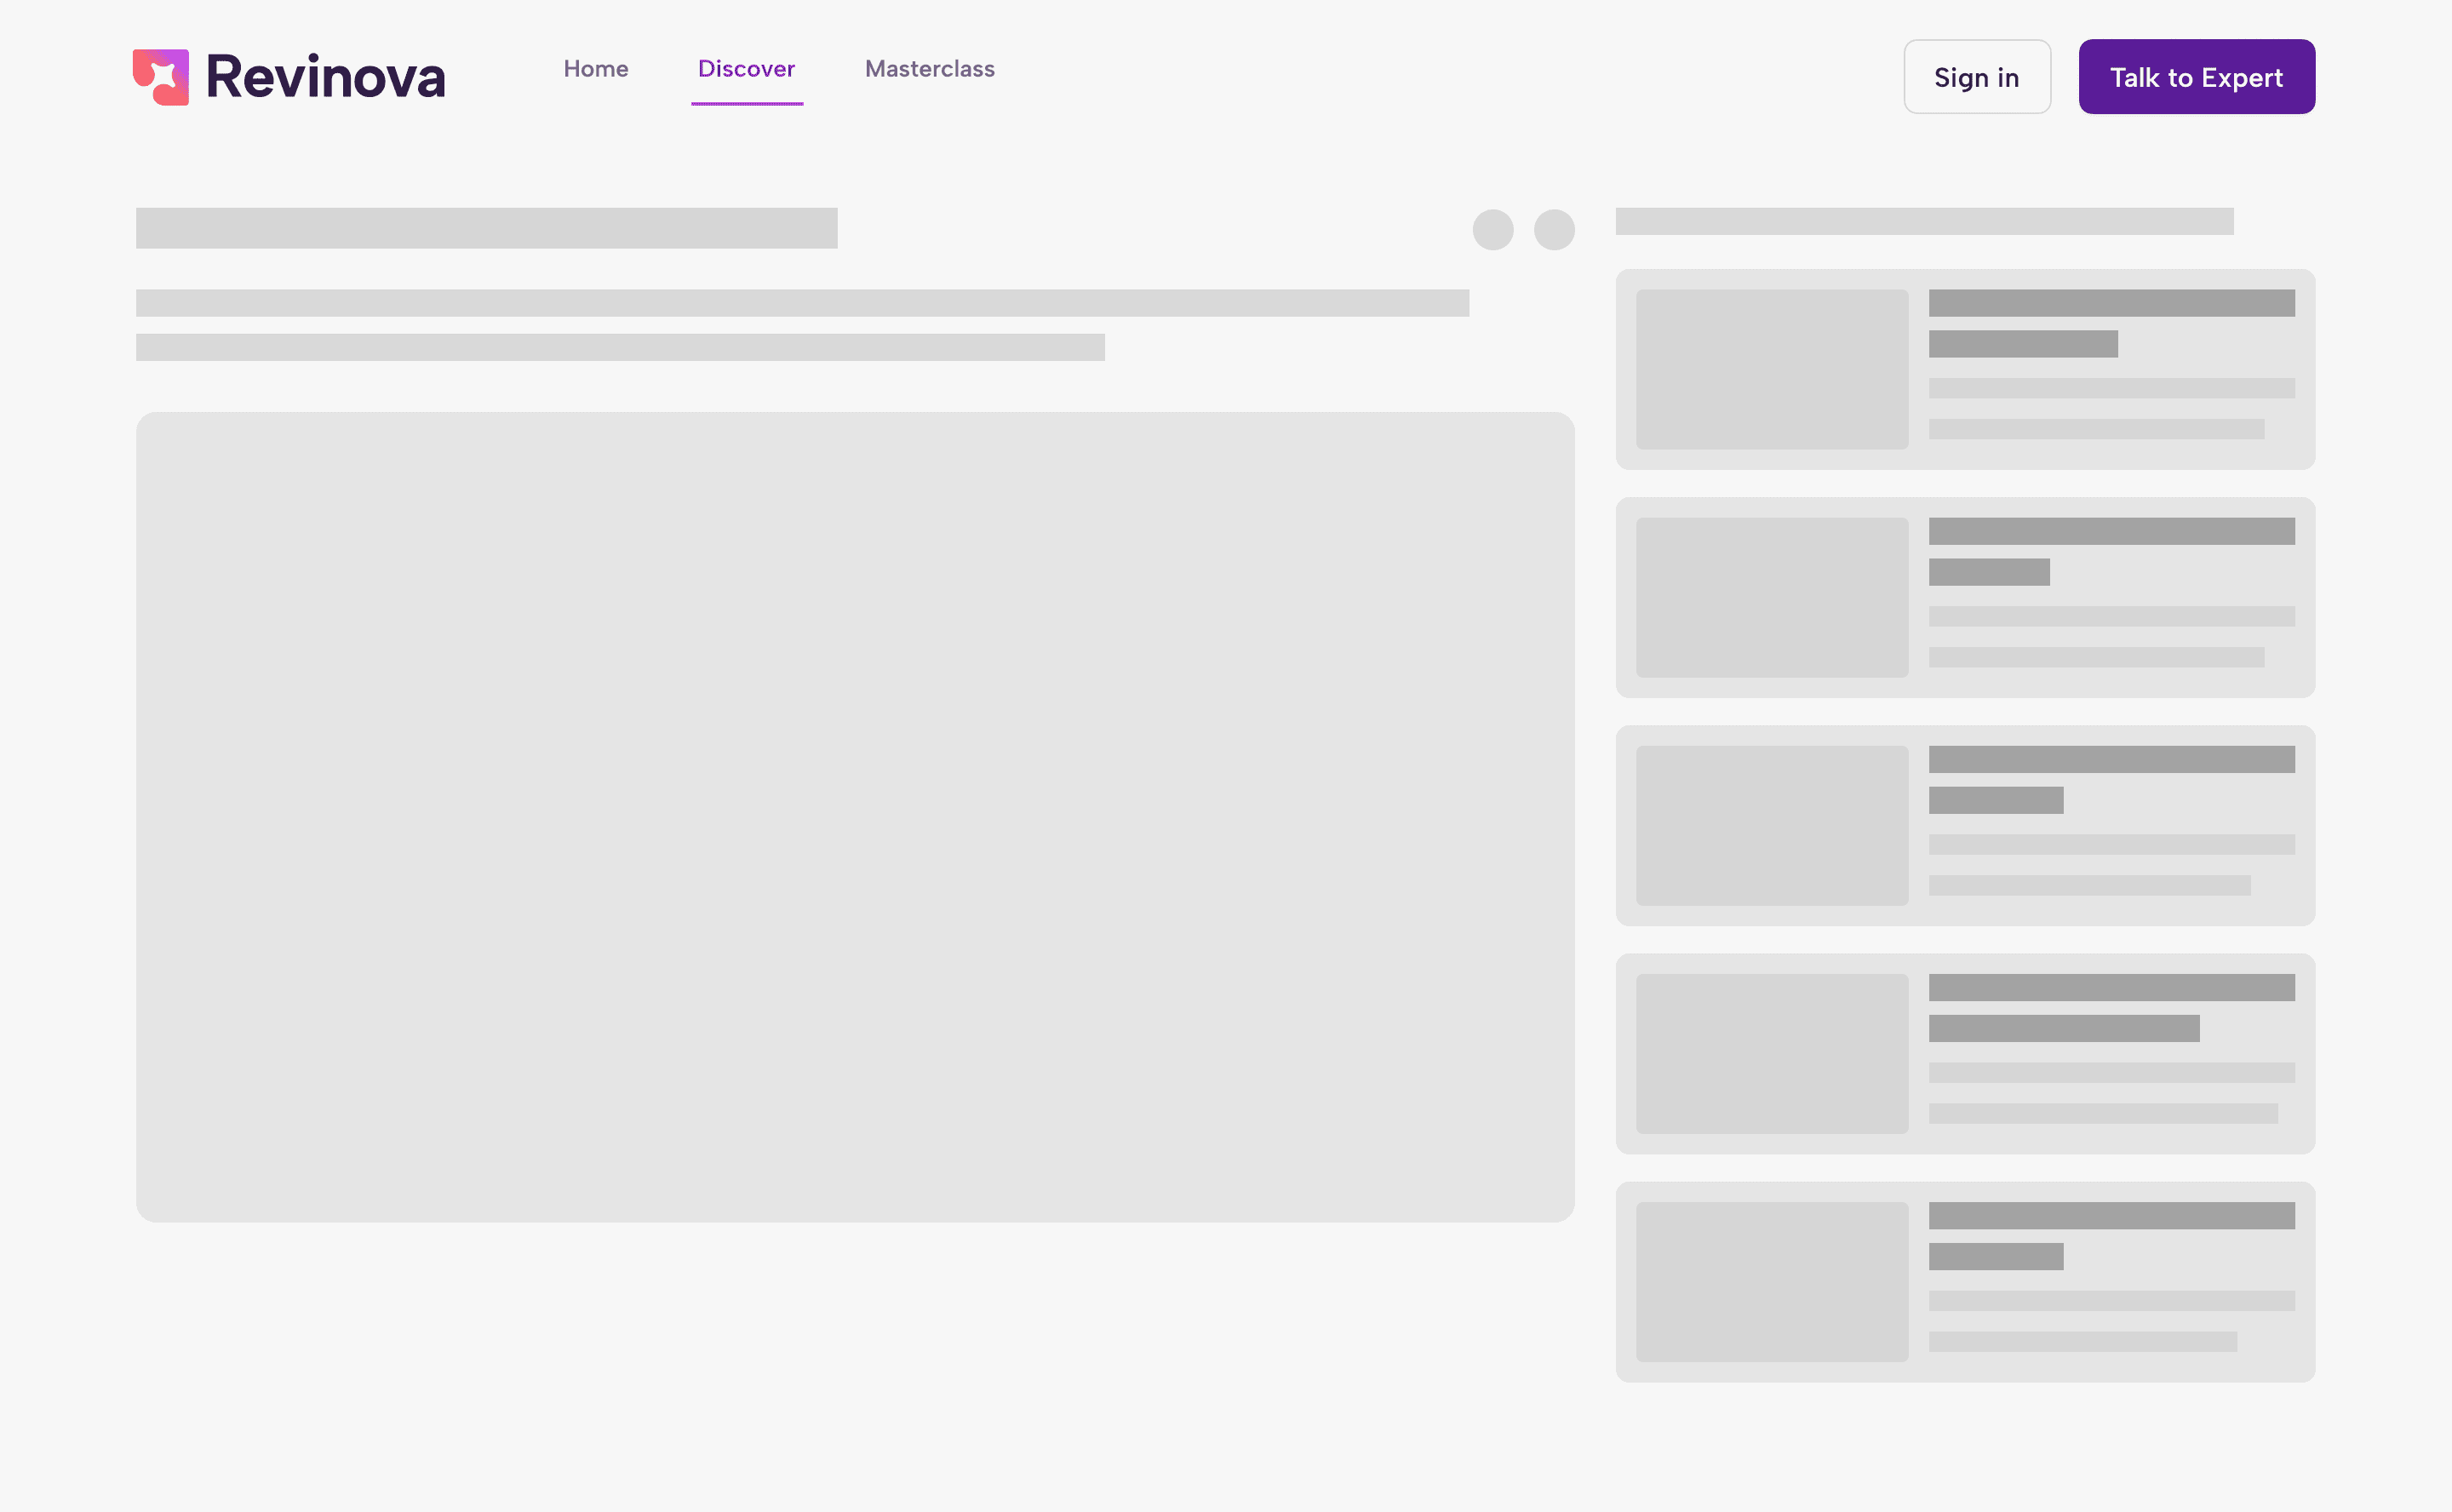Go to the Masterclass page
The image size is (2452, 1512).
[x=929, y=69]
